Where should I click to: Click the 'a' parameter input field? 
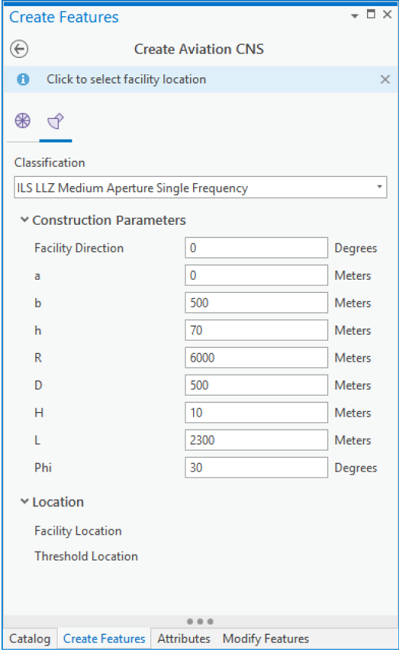pos(256,275)
